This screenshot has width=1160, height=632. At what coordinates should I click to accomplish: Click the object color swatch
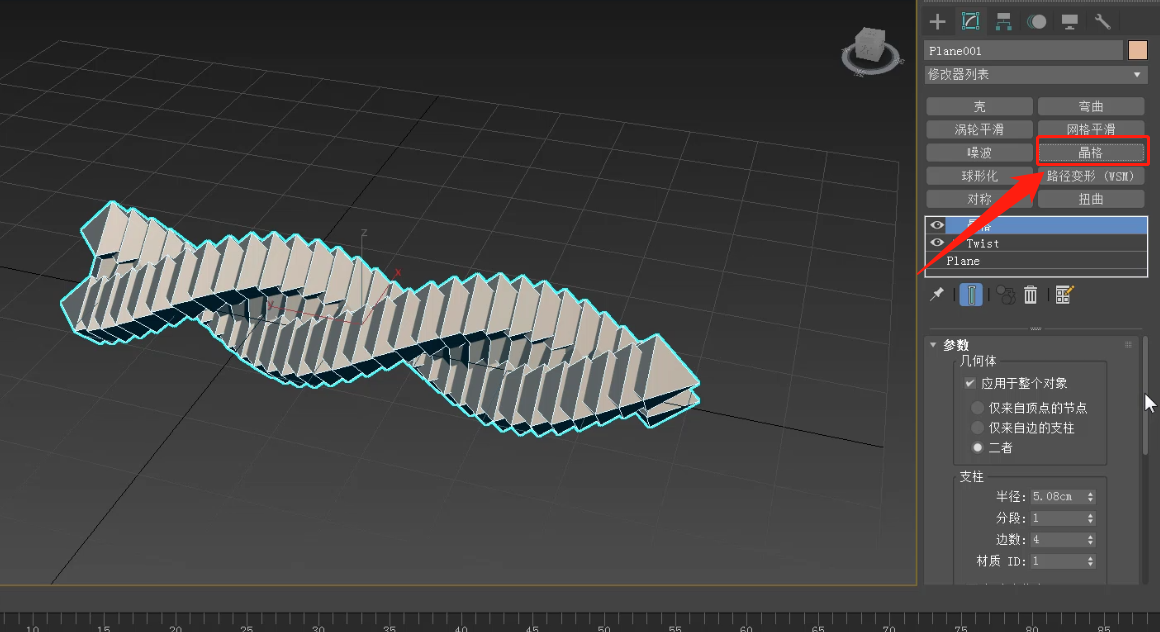coord(1138,50)
